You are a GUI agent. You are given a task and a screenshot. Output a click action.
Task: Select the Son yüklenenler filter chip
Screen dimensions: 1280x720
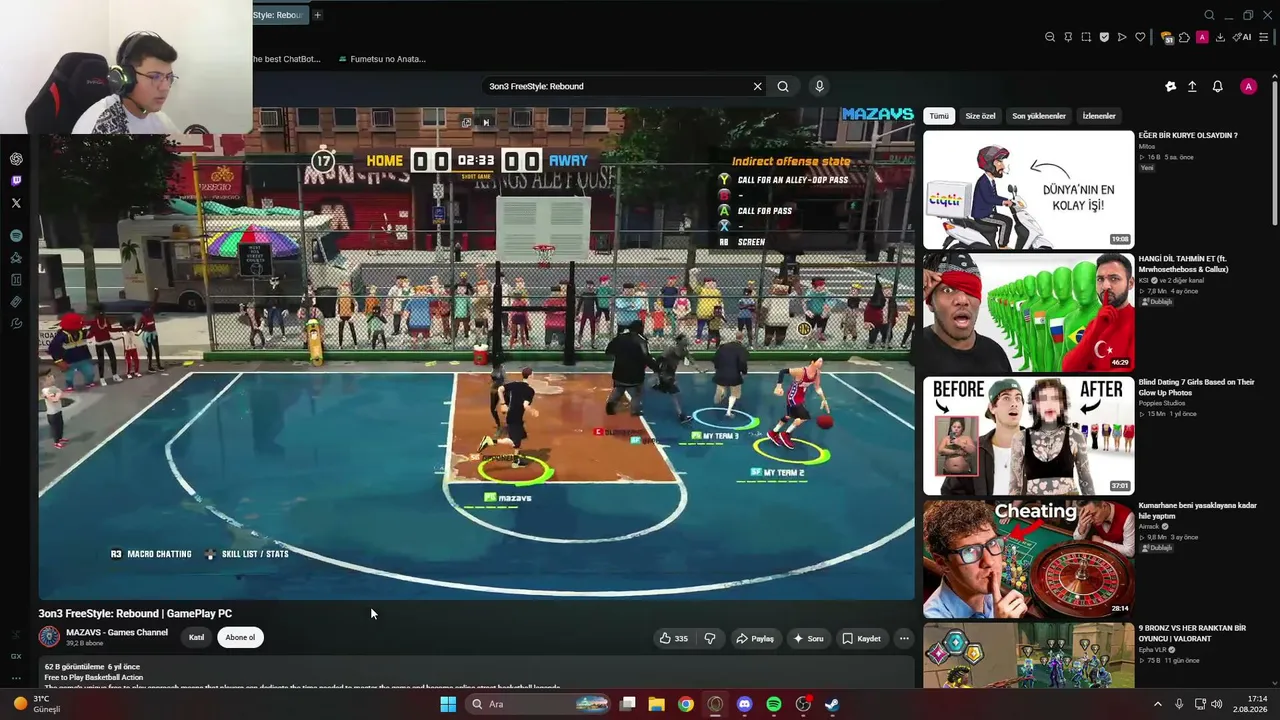click(1039, 116)
